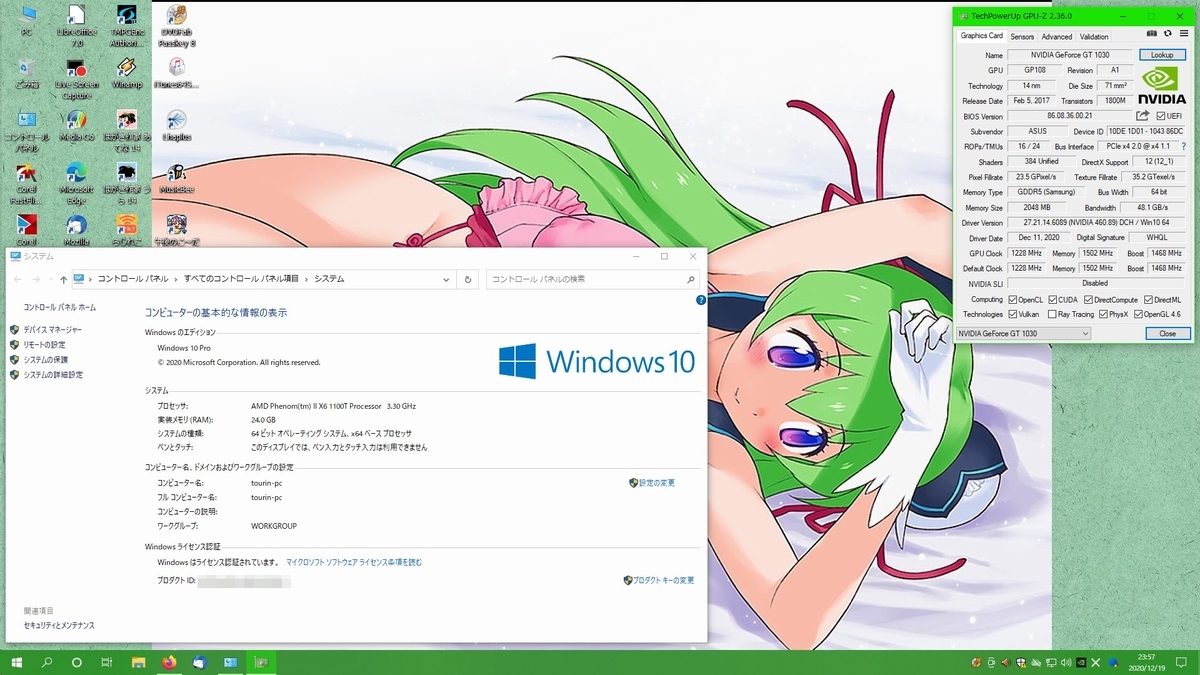Click プロダクト キーの変更 link
Viewport: 1200px width, 675px height.
tap(664, 579)
